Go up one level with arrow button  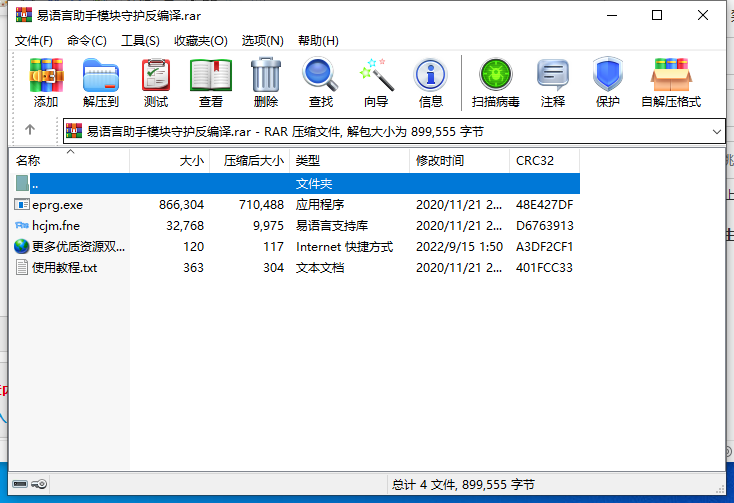pos(30,130)
